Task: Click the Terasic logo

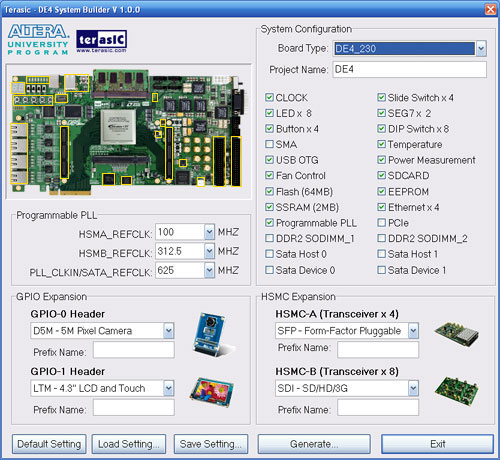Action: [101, 41]
